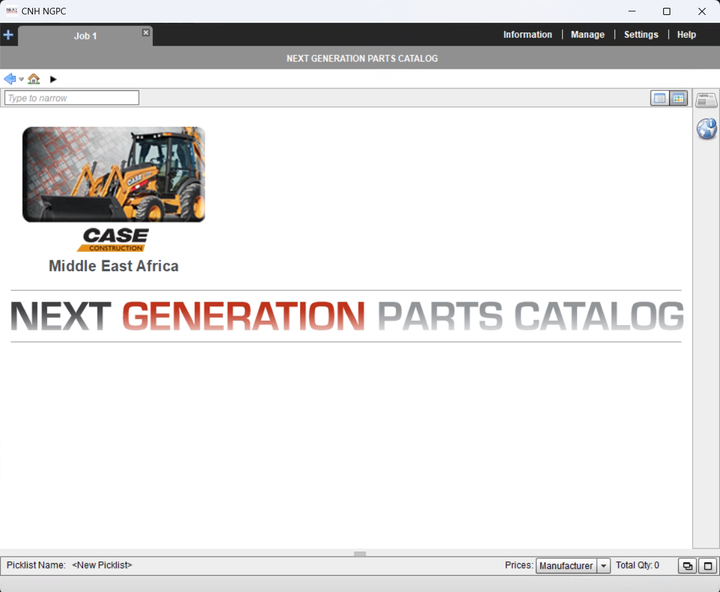
Task: Focus the Type to narrow field
Action: [x=72, y=98]
